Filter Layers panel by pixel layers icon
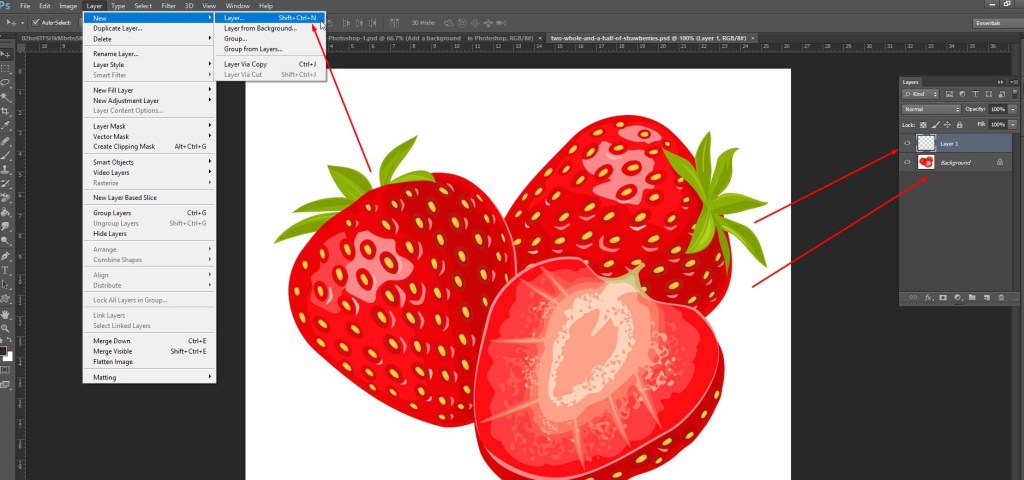The image size is (1024, 480). [950, 94]
